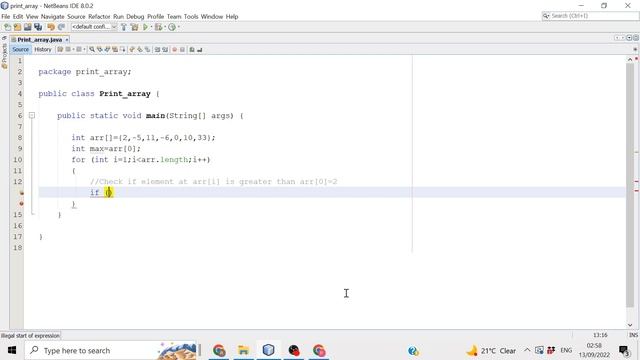Open the Debug menu

(x=135, y=17)
